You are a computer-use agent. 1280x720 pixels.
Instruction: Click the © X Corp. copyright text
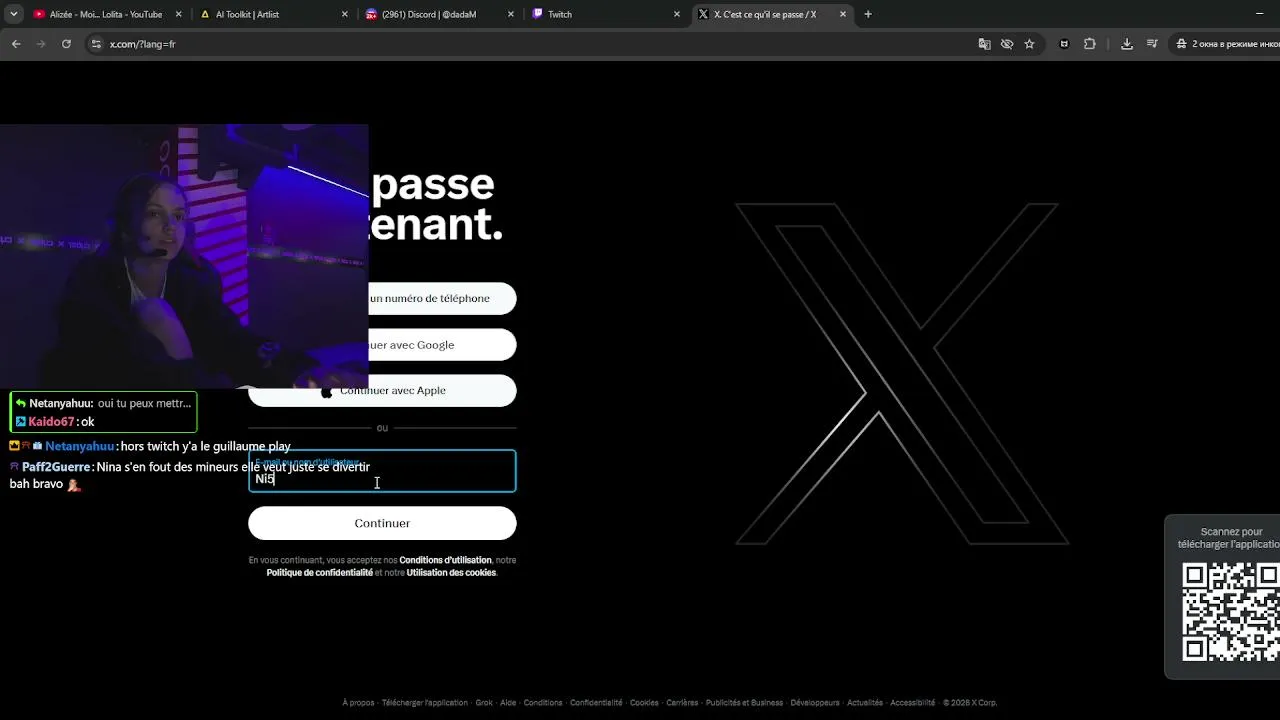(970, 703)
